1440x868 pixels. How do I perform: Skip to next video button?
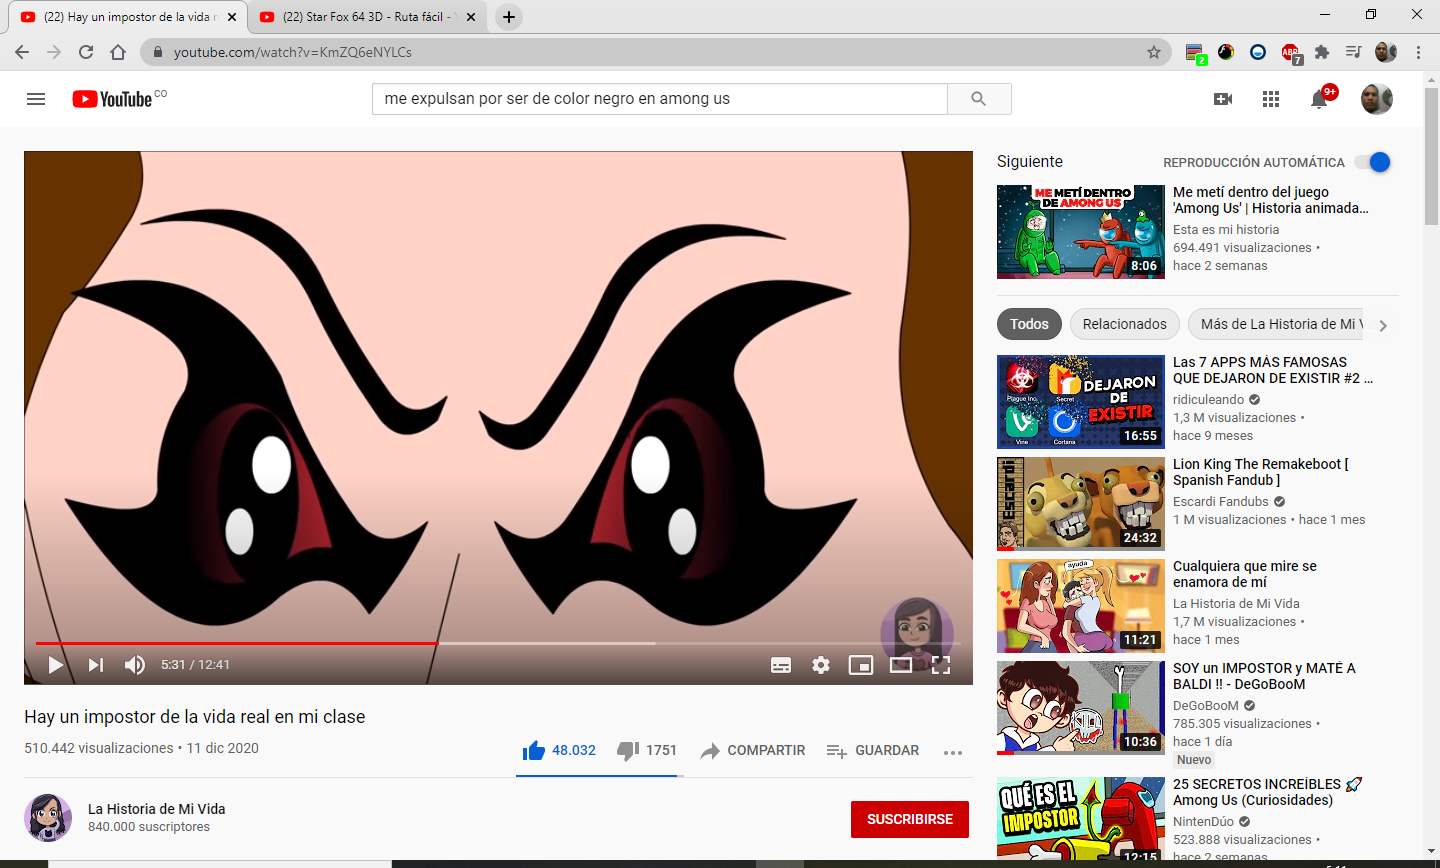coord(96,665)
